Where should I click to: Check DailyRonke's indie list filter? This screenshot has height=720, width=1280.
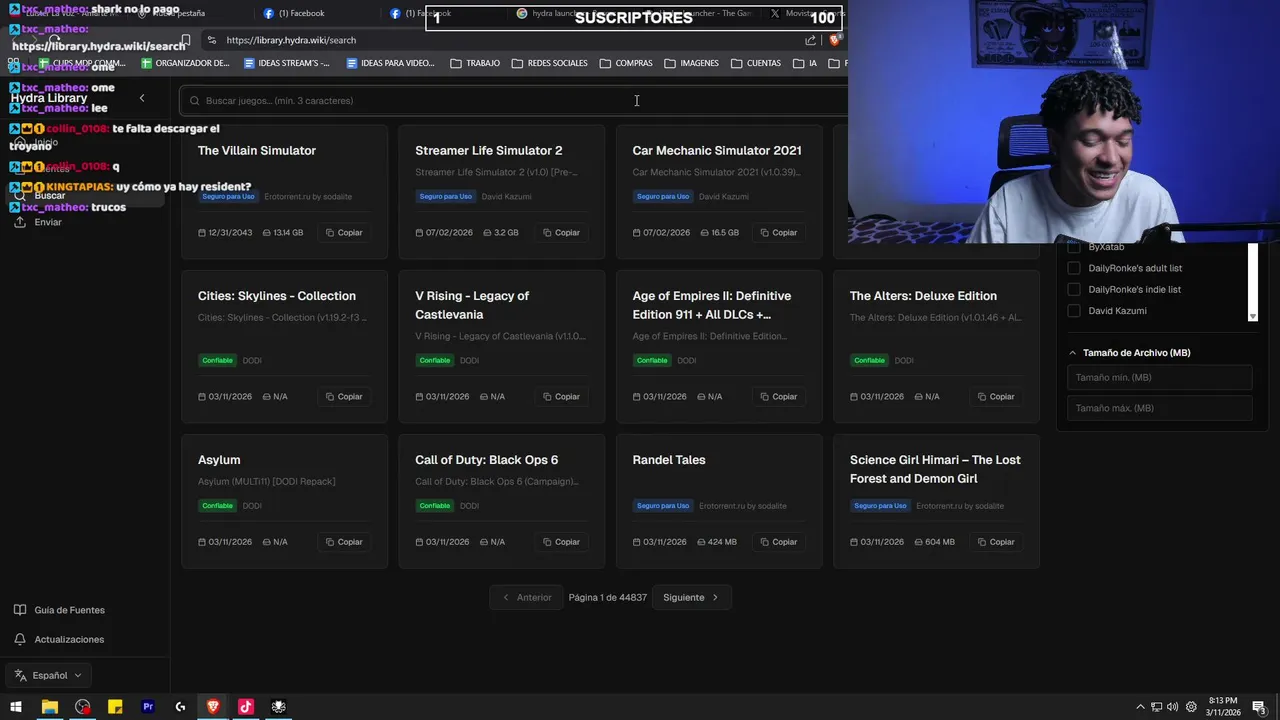1074,289
